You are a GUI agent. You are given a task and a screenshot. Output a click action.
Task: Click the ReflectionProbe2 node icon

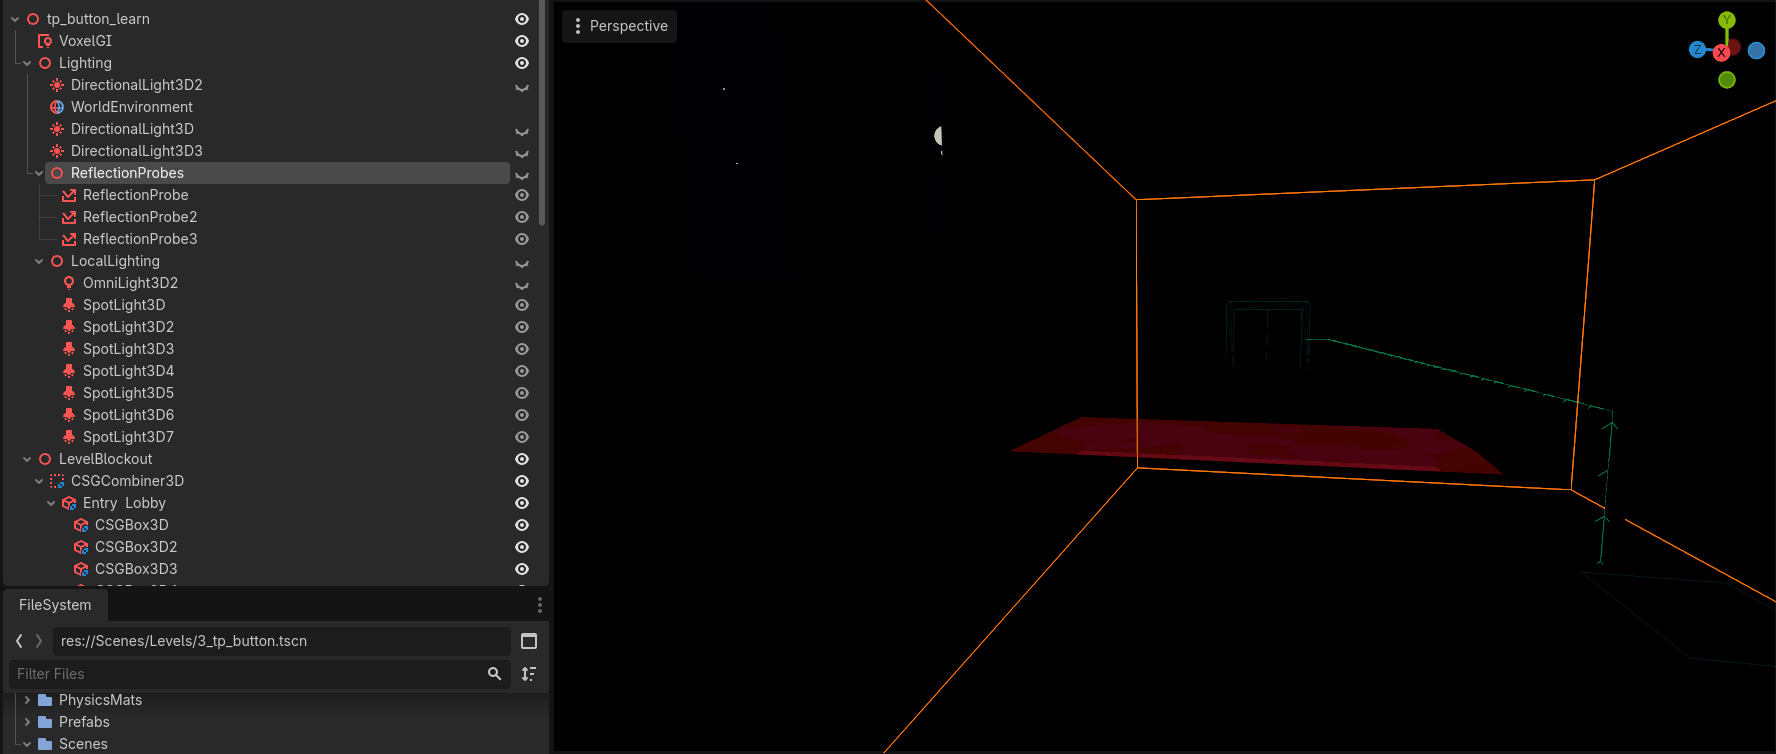pos(69,217)
